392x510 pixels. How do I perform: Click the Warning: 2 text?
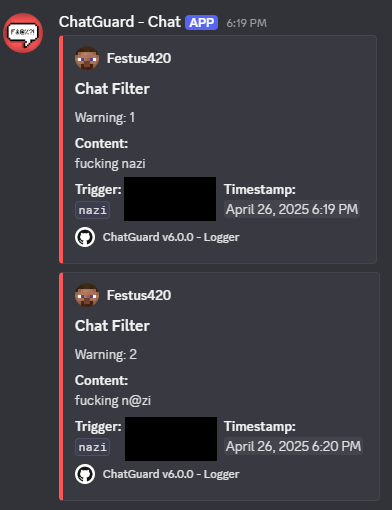click(106, 354)
